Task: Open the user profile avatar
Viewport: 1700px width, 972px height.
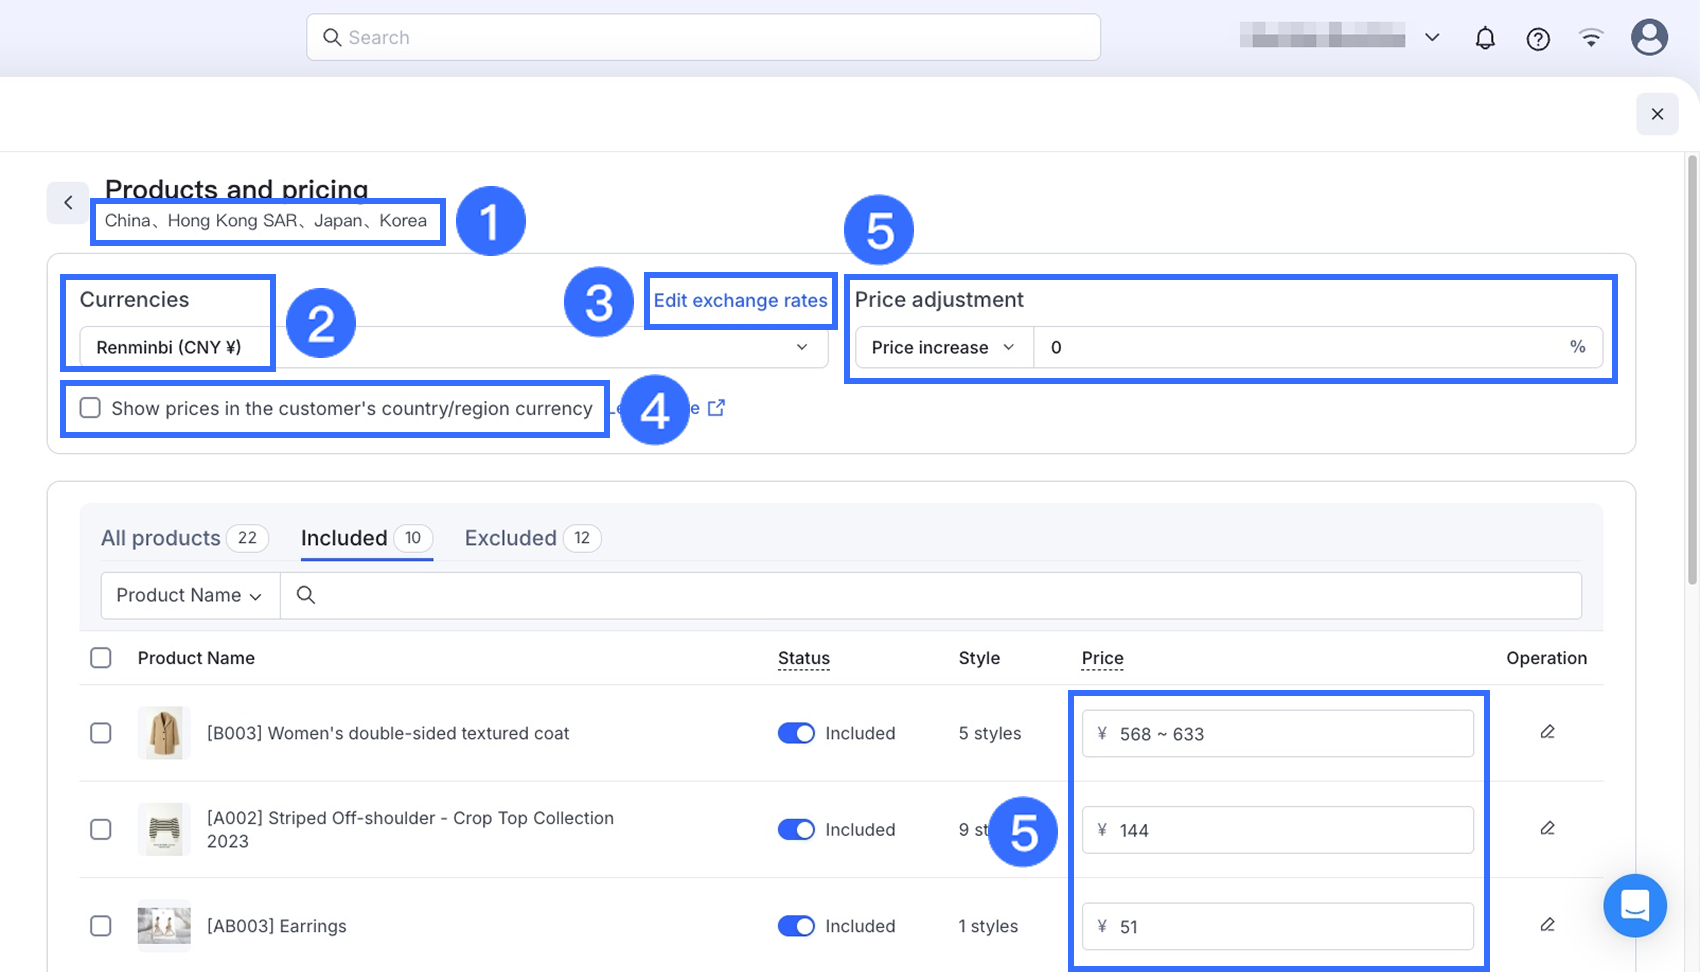Action: (1649, 38)
